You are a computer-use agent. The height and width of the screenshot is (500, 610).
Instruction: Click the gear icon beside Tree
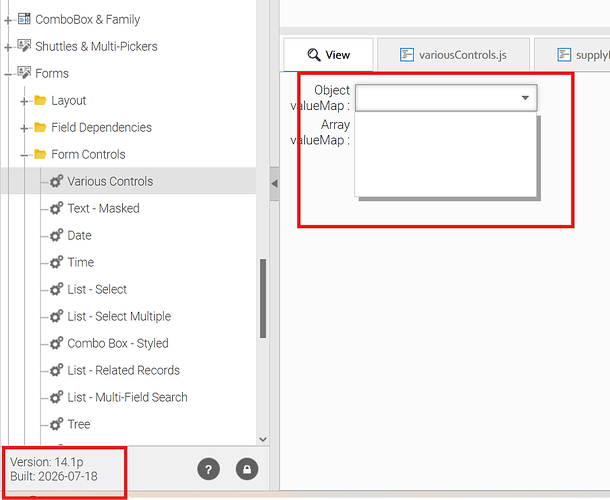click(56, 424)
